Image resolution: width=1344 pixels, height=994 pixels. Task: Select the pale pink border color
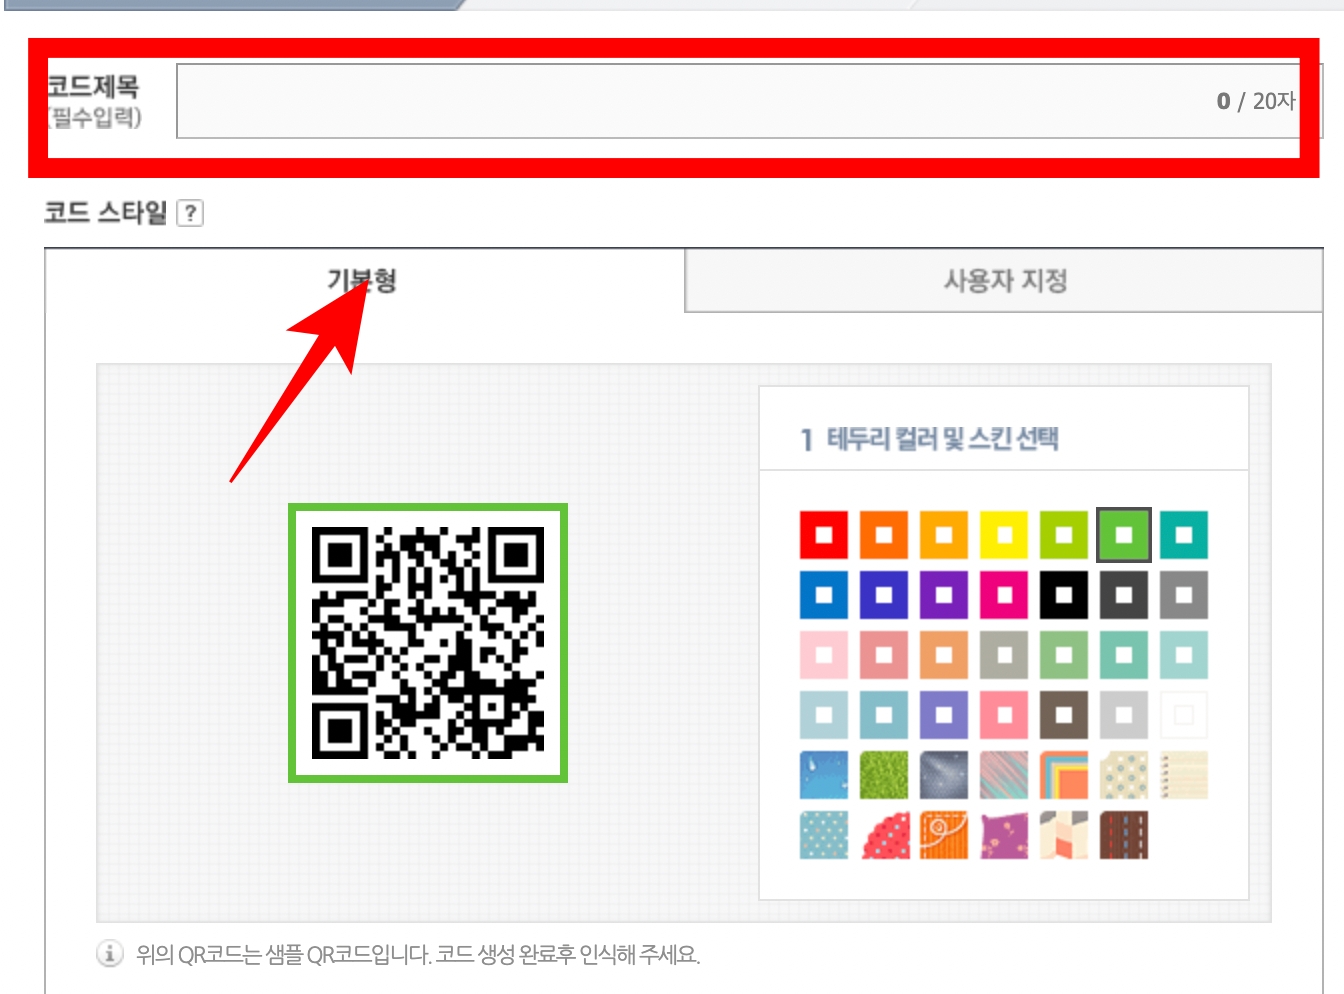pyautogui.click(x=824, y=655)
